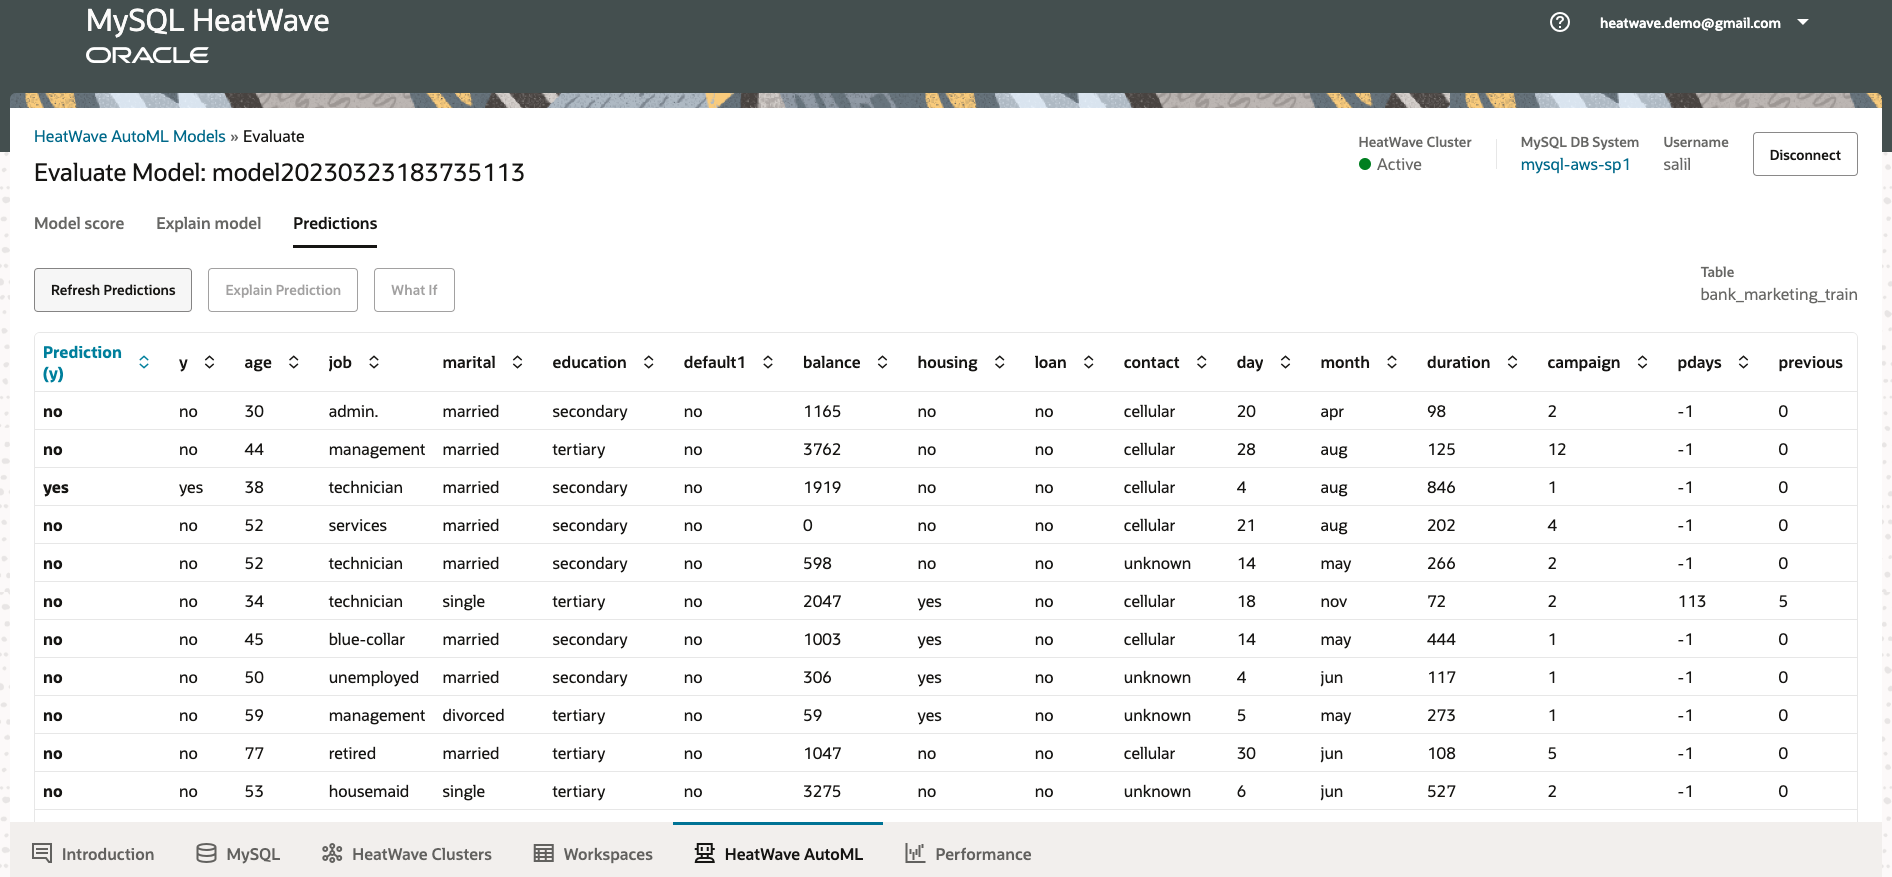This screenshot has height=877, width=1892.
Task: Sort table by campaign column
Action: tap(1643, 362)
